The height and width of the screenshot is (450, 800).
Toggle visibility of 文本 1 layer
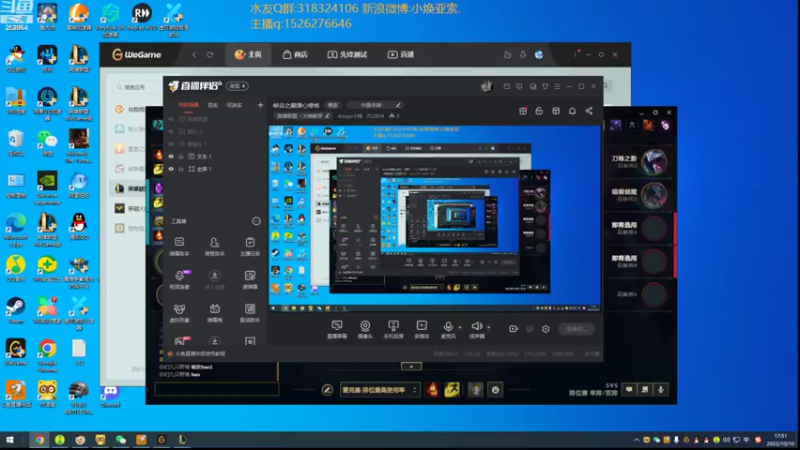[171, 157]
